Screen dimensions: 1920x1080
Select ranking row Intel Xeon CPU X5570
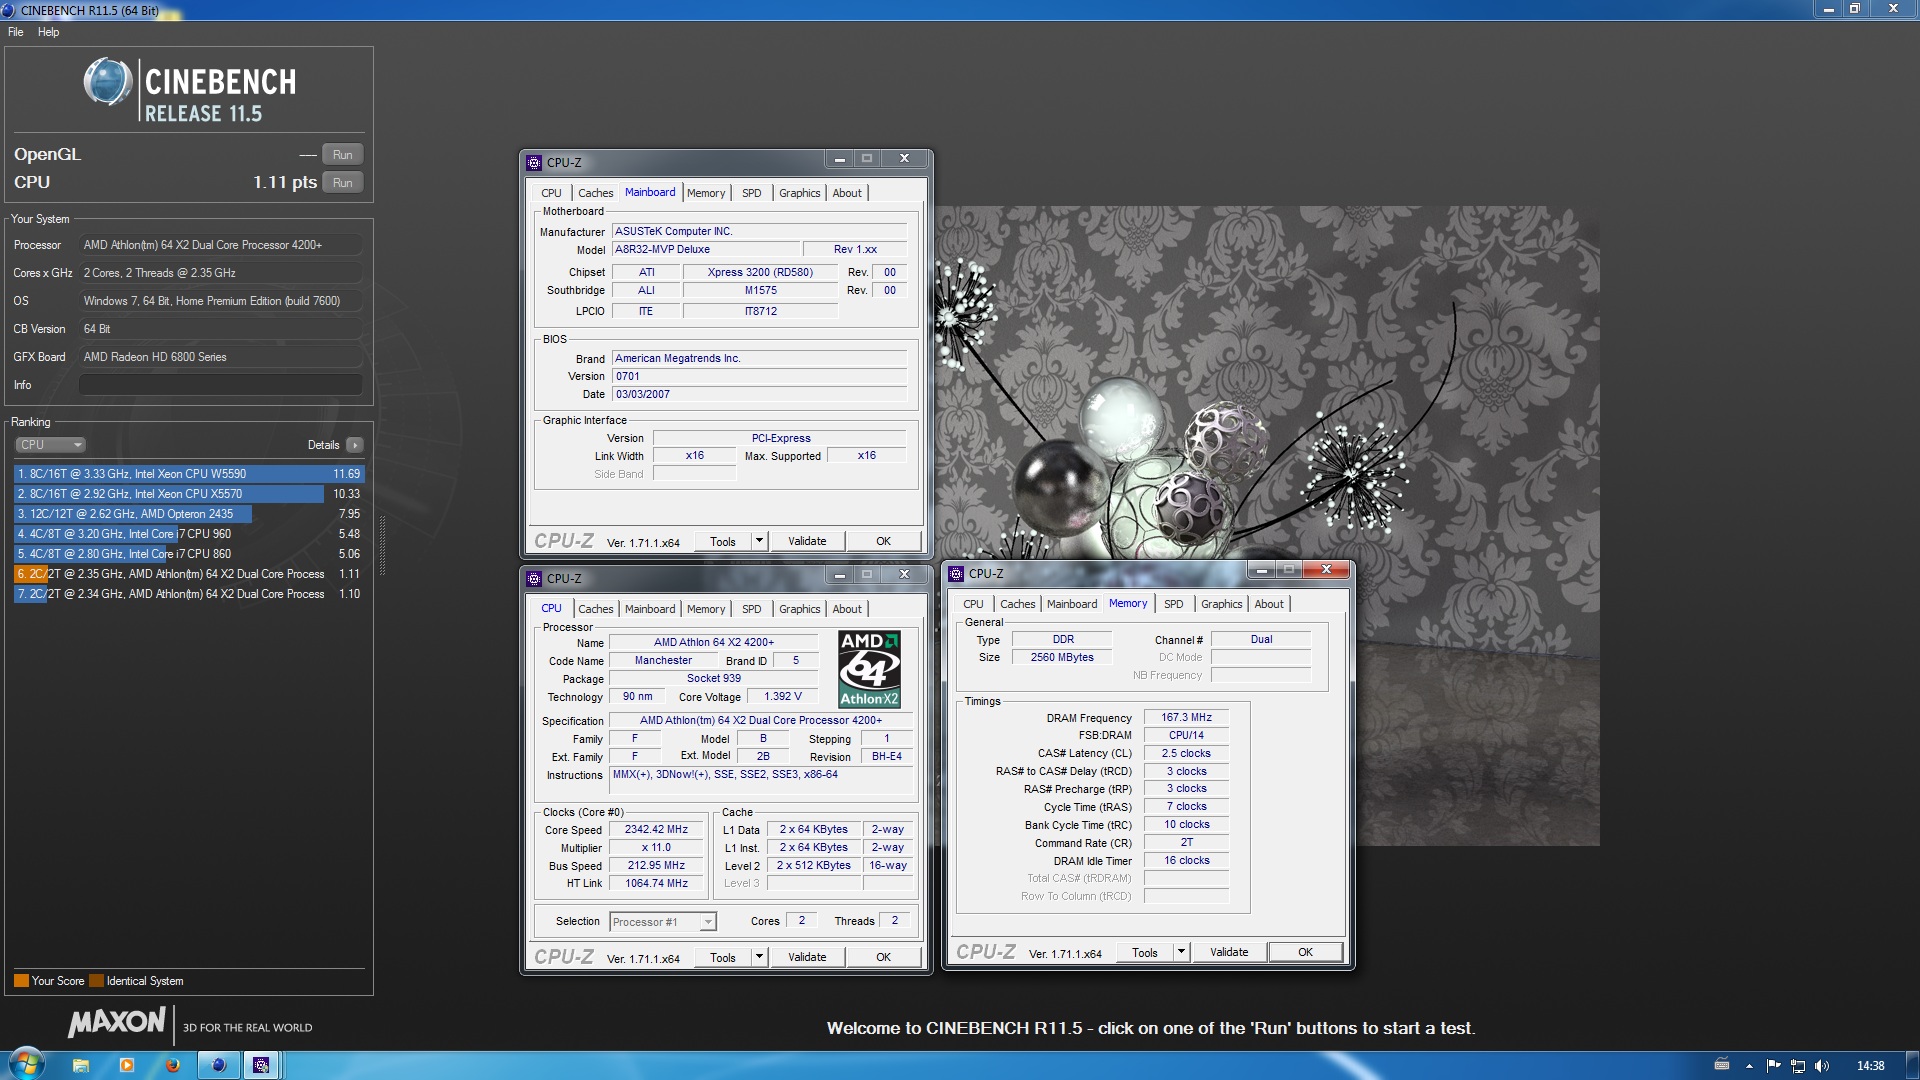pos(189,494)
